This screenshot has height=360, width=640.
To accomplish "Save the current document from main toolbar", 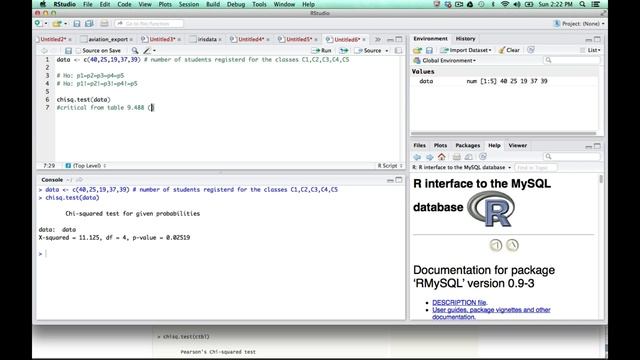I will 77,24.
